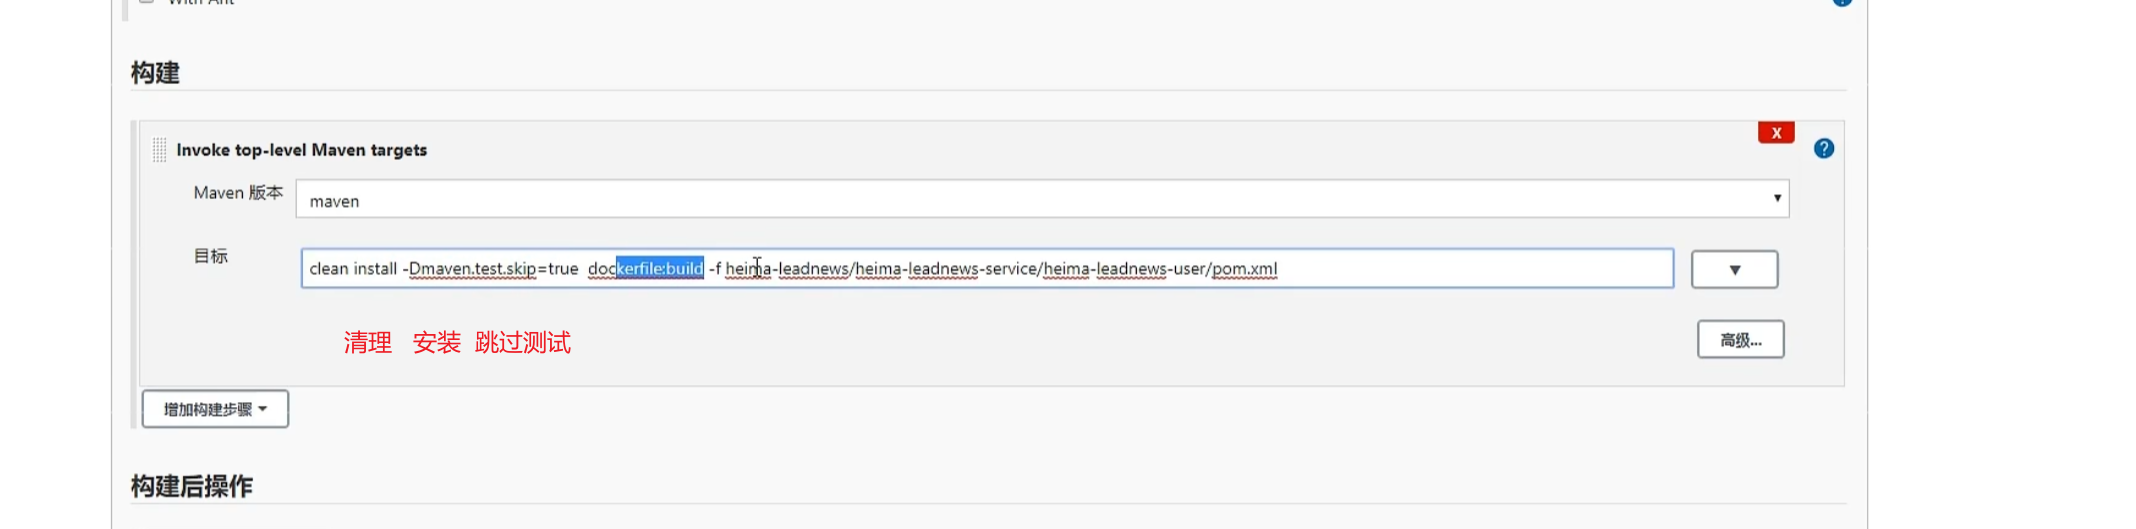Open the Maven 版本 dropdown

[1041, 200]
